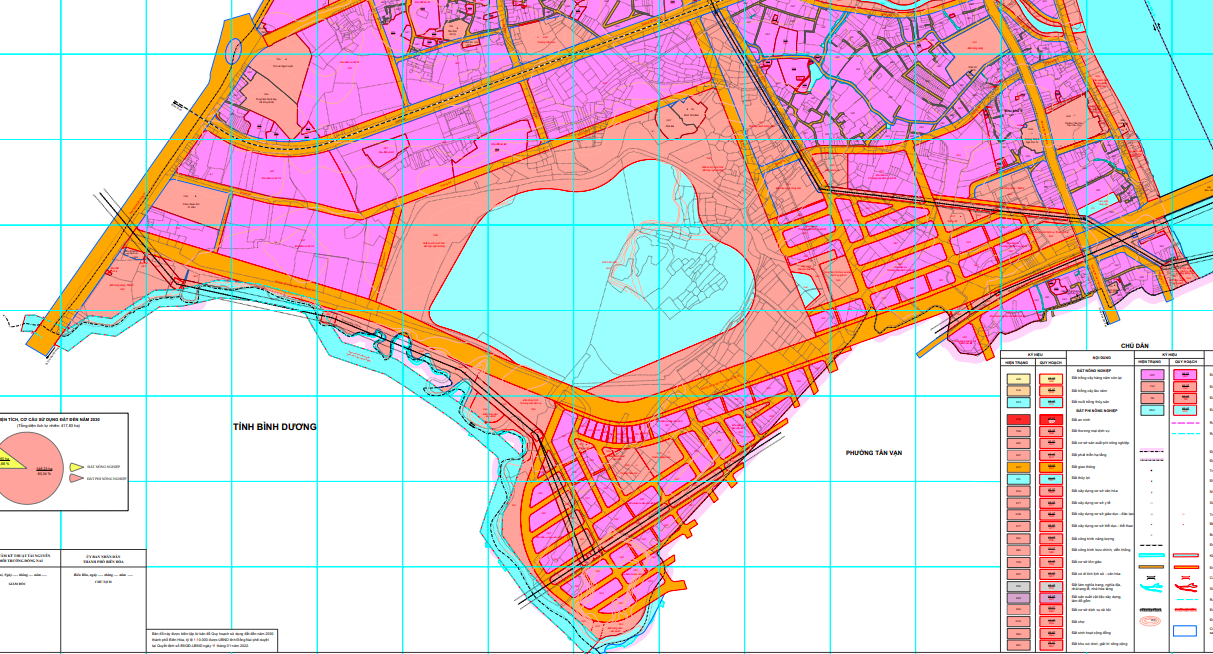Click legend row 'Đất nuôi trồng thủy sản'
Screen dimensions: 1213x654
tap(1090, 402)
